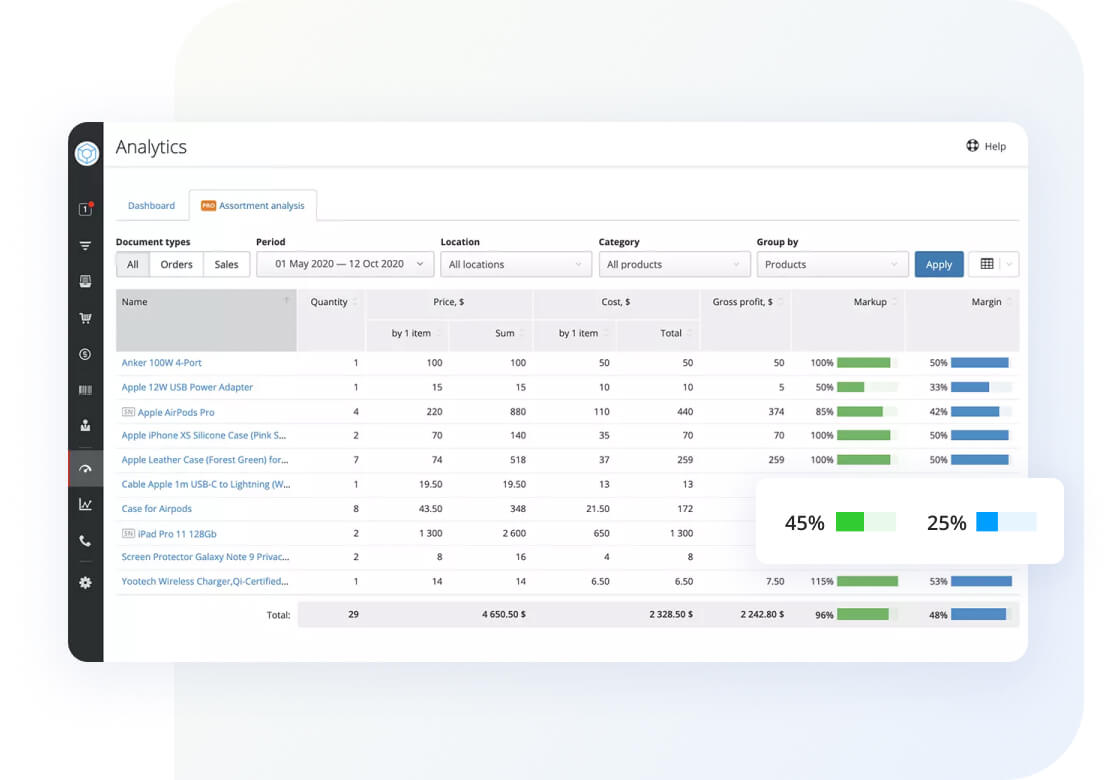
Task: Select the Sales document type toggle
Action: click(226, 264)
